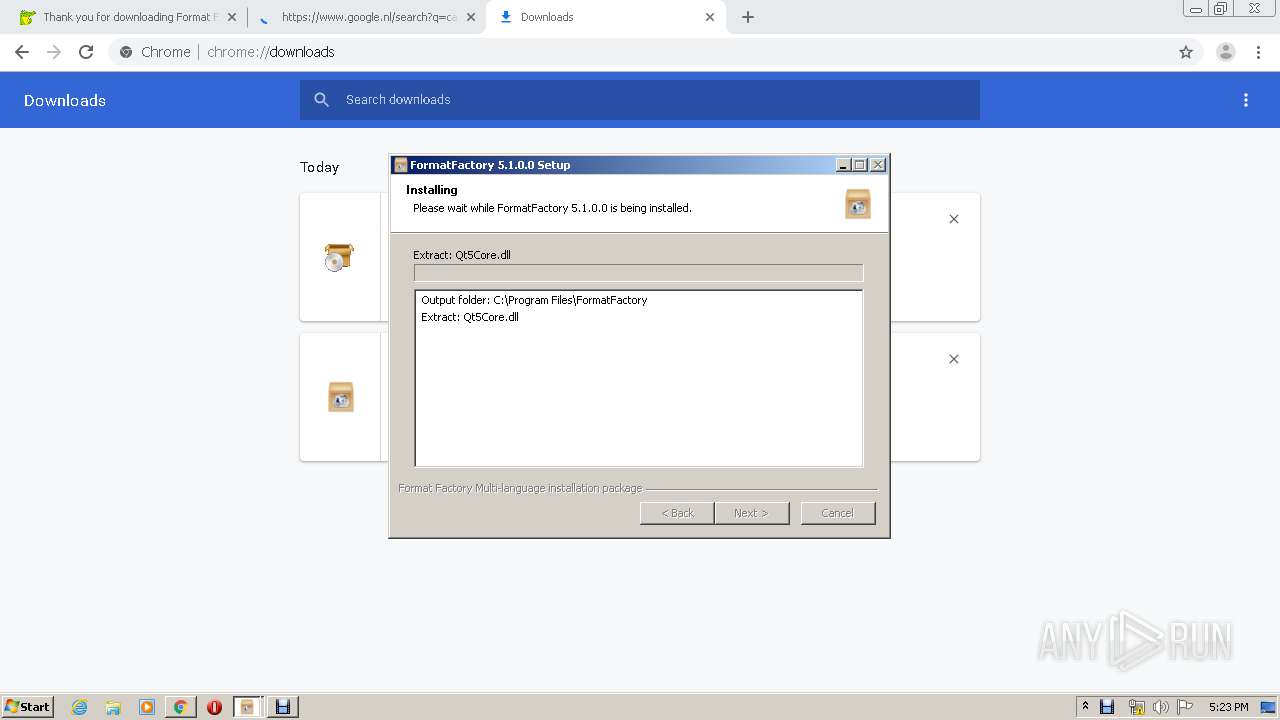This screenshot has height=720, width=1280.
Task: Click the Downloads page title
Action: pos(65,100)
